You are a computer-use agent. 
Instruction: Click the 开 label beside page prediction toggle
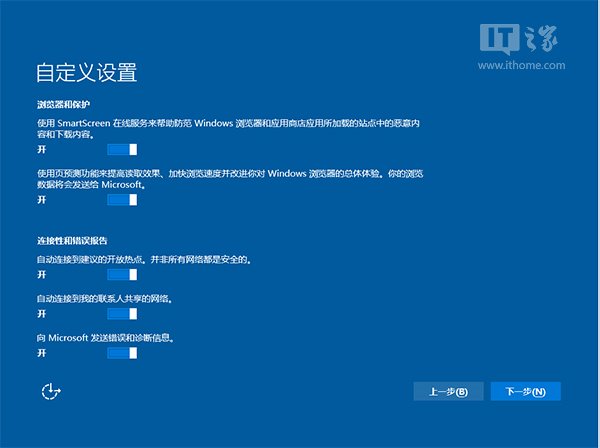pyautogui.click(x=42, y=200)
